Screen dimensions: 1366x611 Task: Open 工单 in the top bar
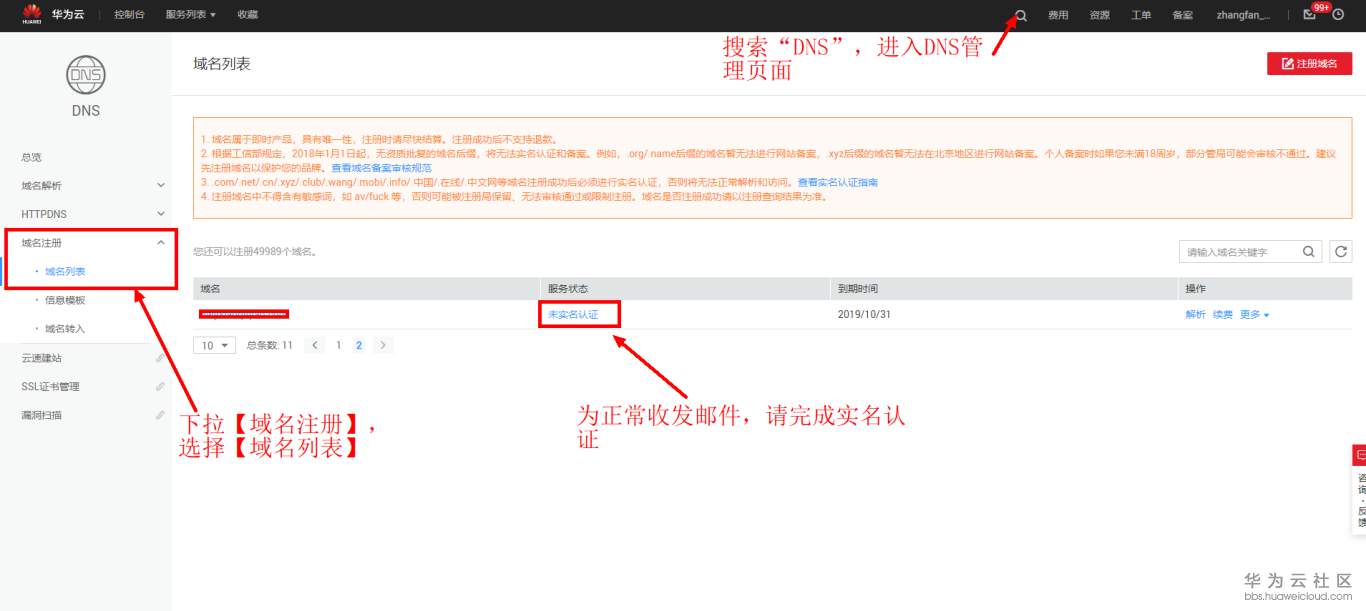point(1141,15)
